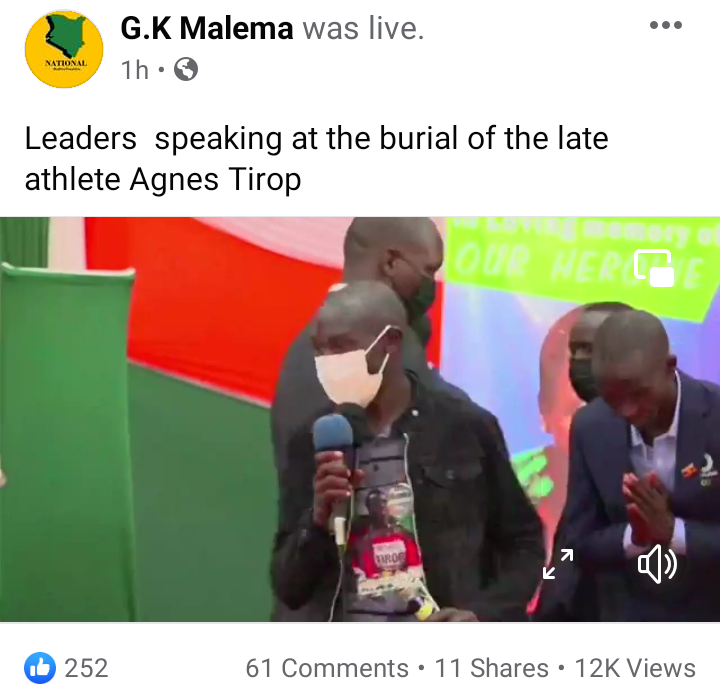View the 252 reactions list

[86, 668]
